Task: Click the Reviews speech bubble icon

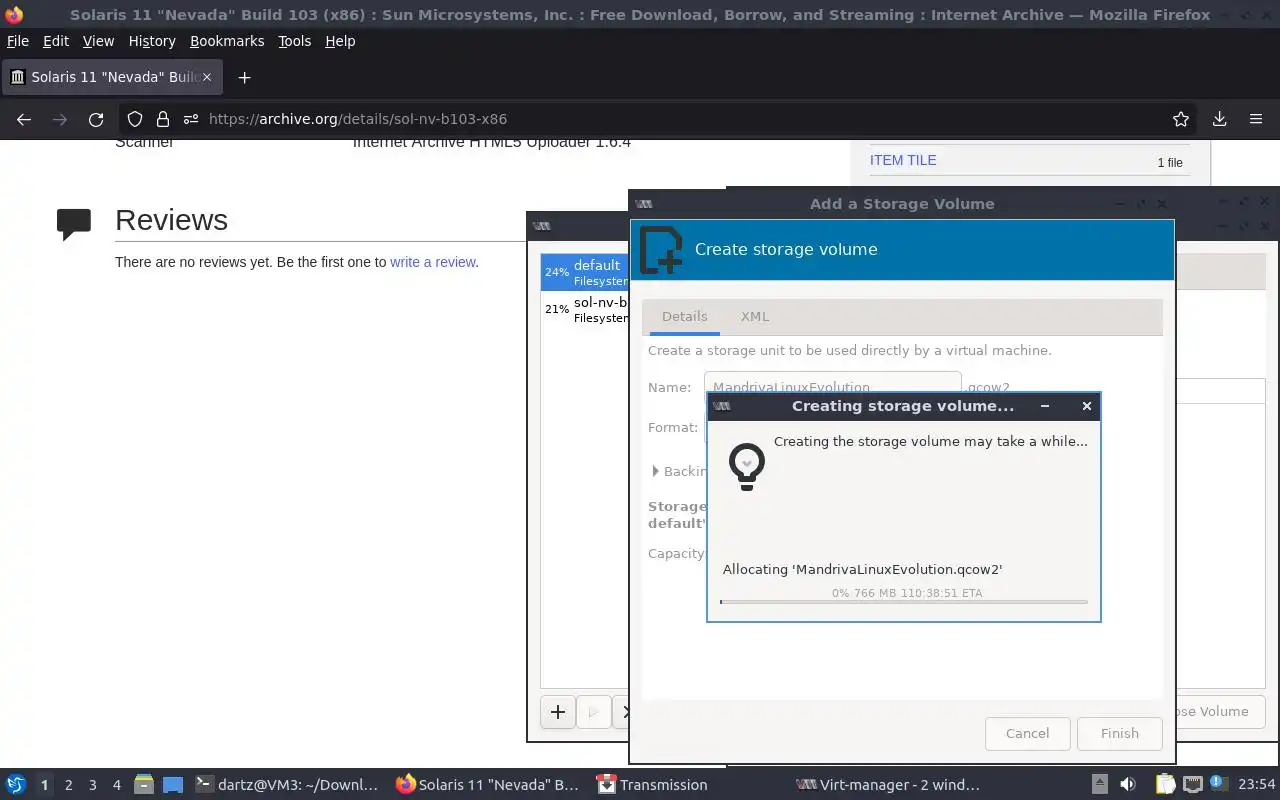Action: [74, 224]
